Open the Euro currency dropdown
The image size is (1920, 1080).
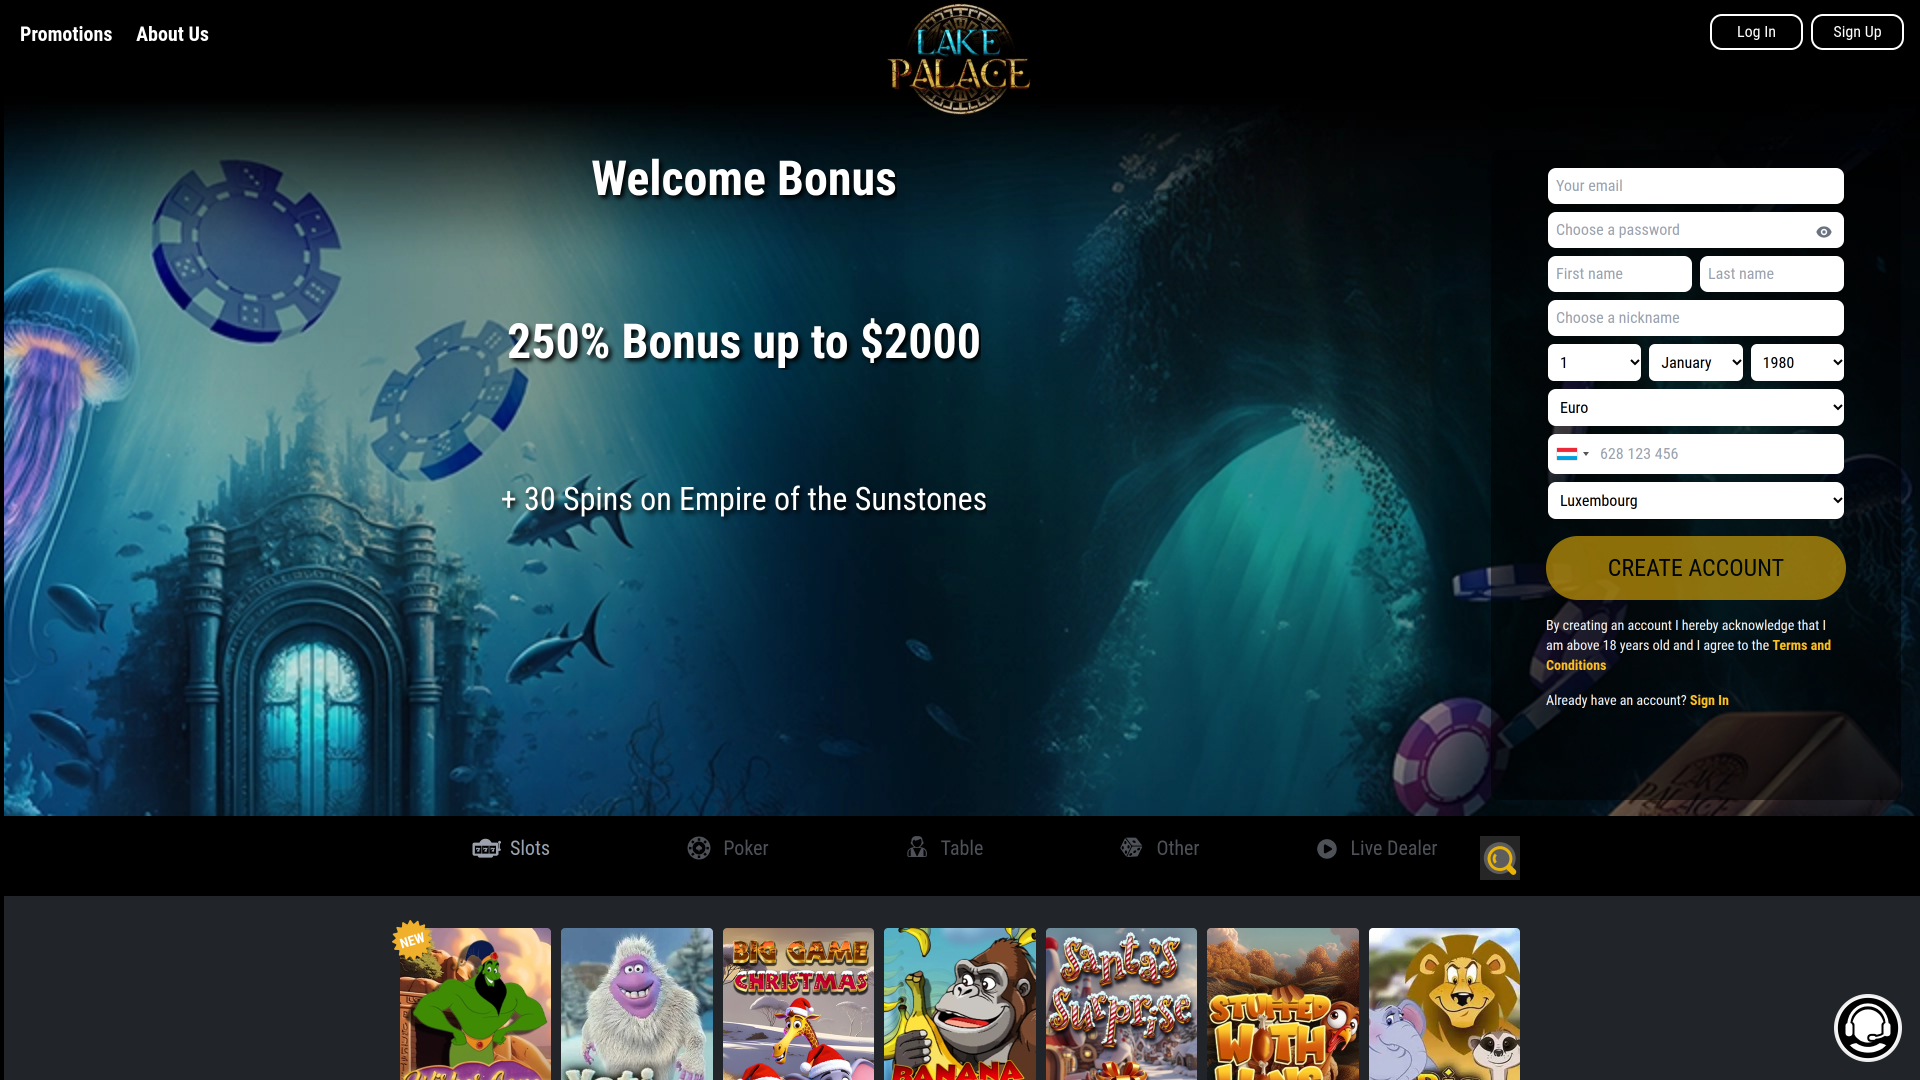[x=1696, y=408]
